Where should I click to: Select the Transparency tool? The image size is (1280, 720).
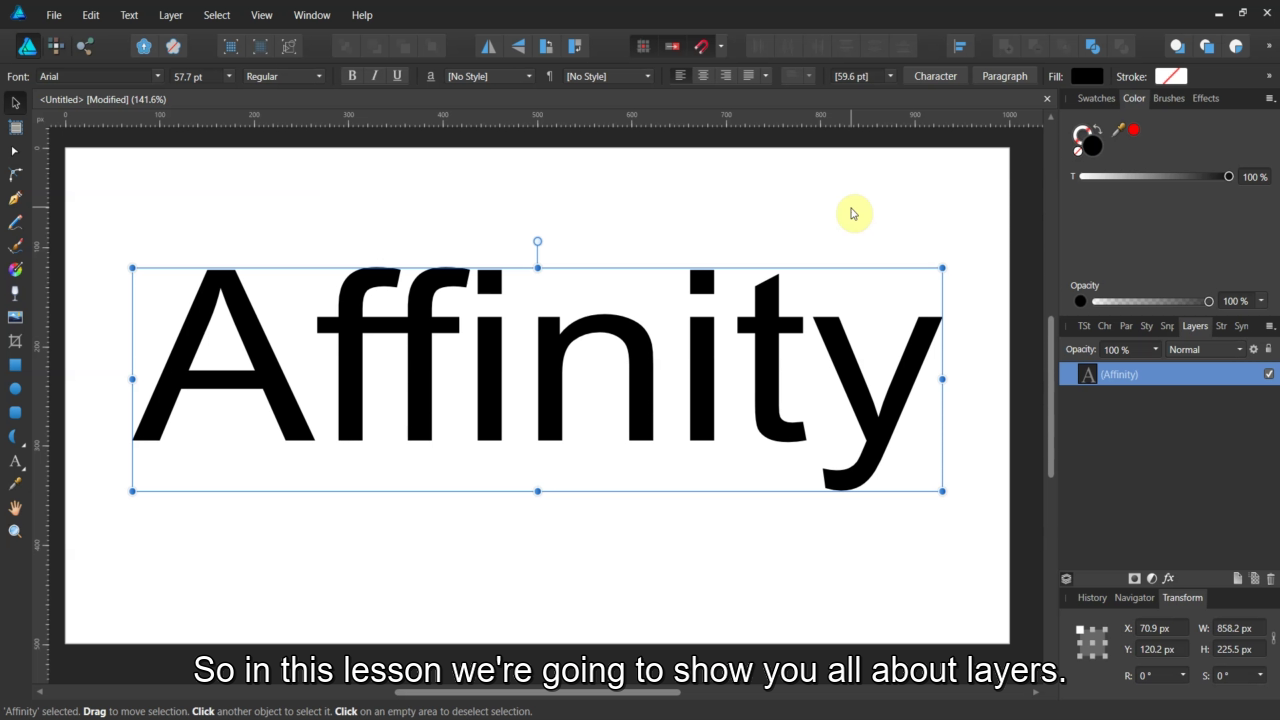coord(15,293)
